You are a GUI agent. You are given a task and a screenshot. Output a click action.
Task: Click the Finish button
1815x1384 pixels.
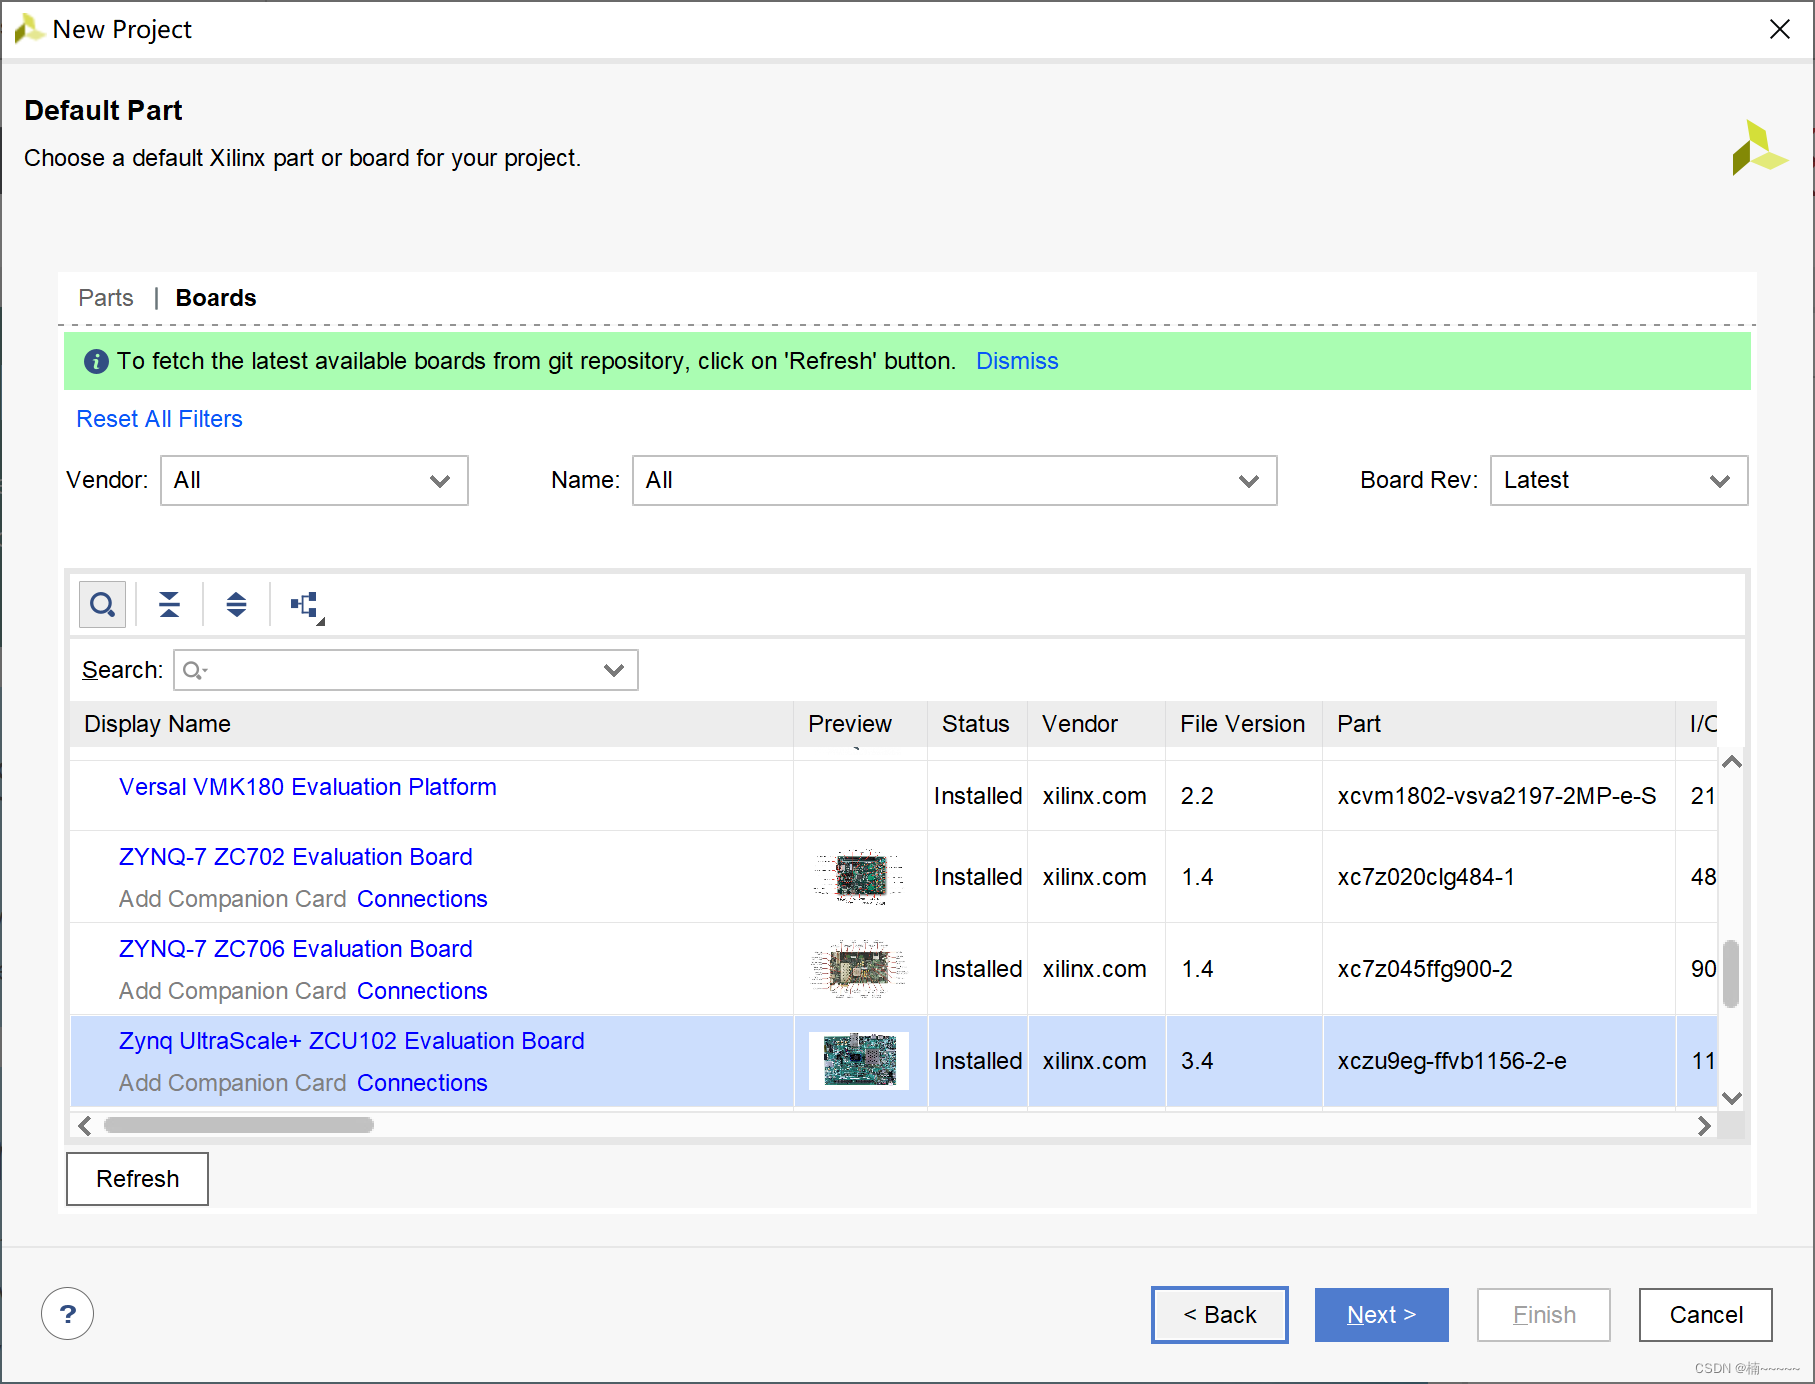point(1544,1315)
